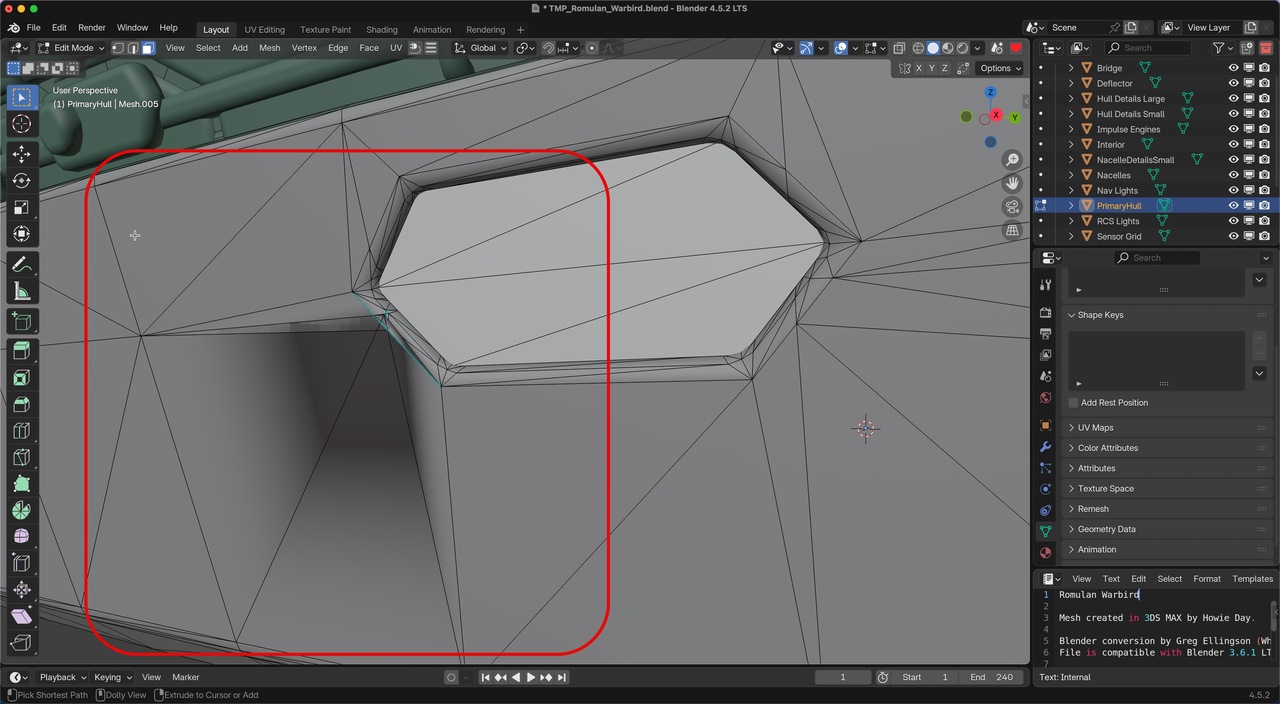Select the Move tool in left toolbar

point(21,154)
